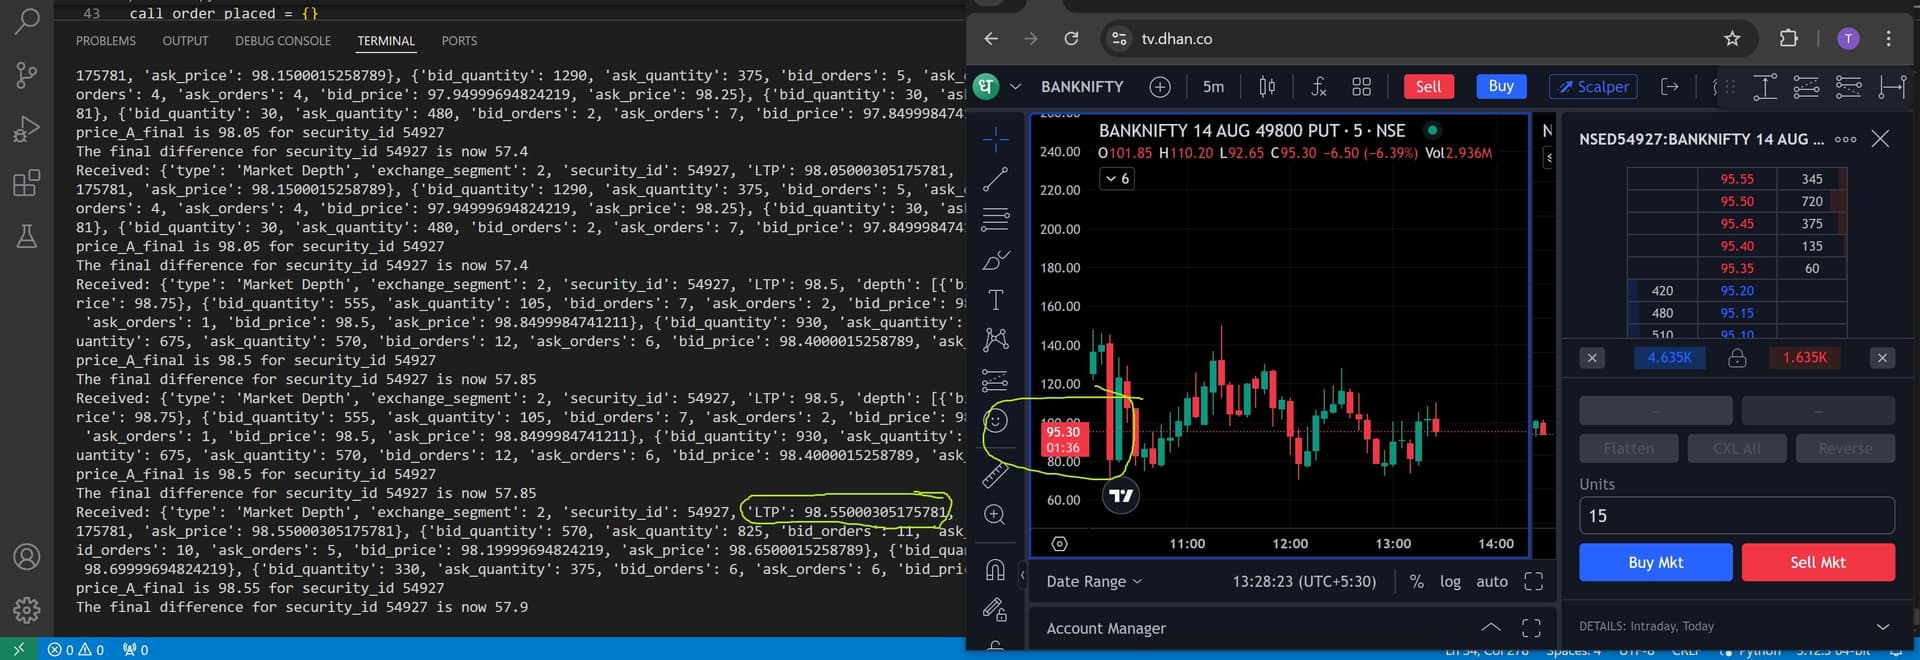The width and height of the screenshot is (1920, 660).
Task: Bookmark this page with the star icon
Action: pyautogui.click(x=1732, y=39)
